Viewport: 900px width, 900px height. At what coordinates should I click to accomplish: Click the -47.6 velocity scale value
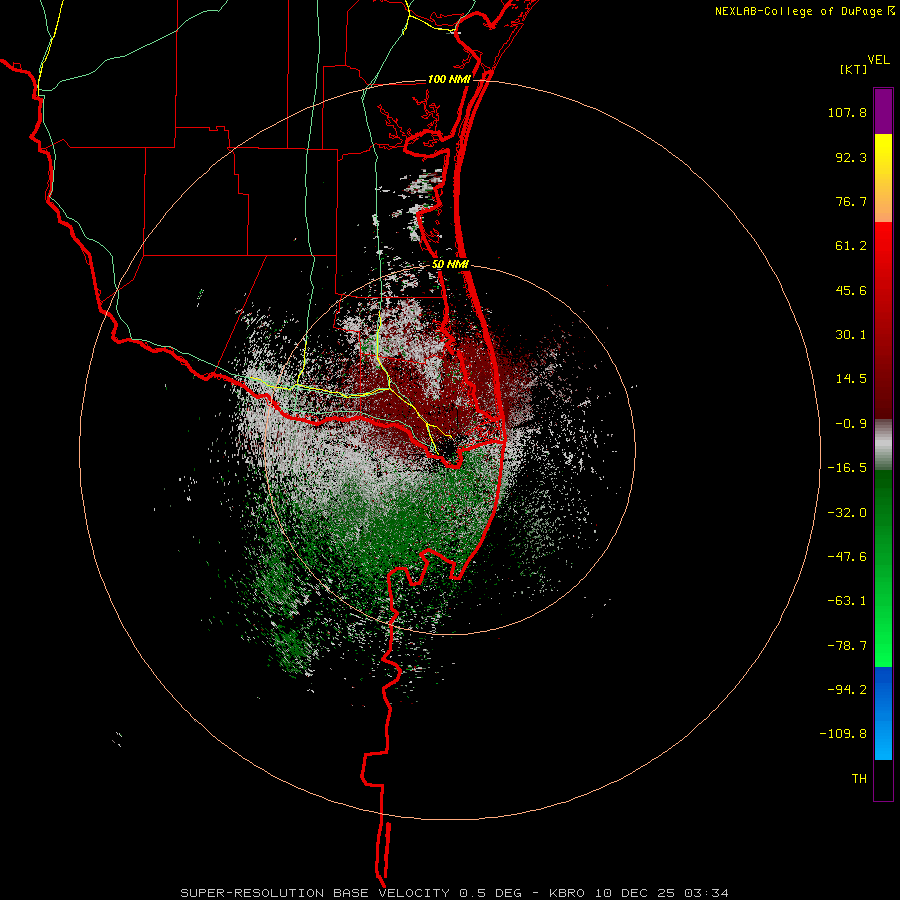[x=847, y=557]
